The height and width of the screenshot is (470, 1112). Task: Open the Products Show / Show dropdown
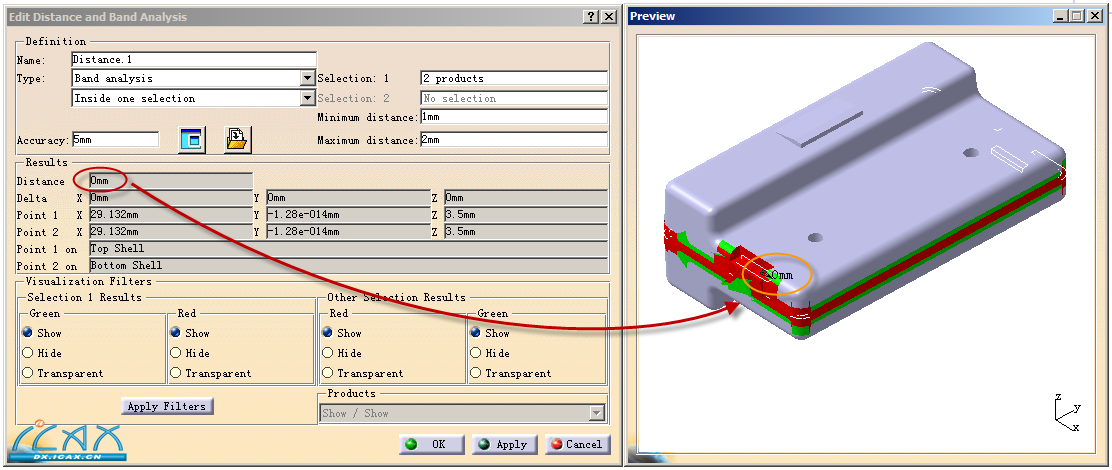[x=597, y=413]
